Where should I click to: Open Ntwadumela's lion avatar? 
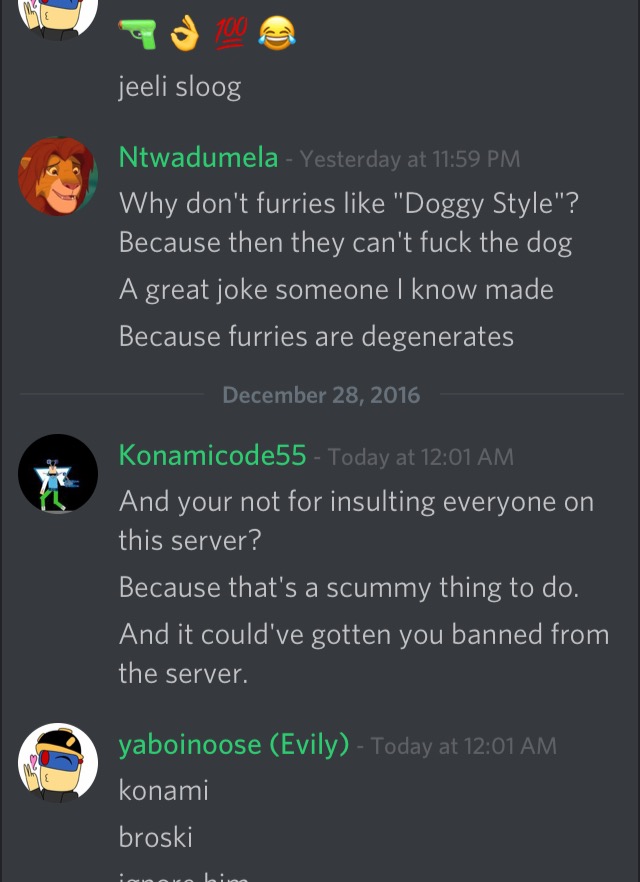click(x=58, y=177)
